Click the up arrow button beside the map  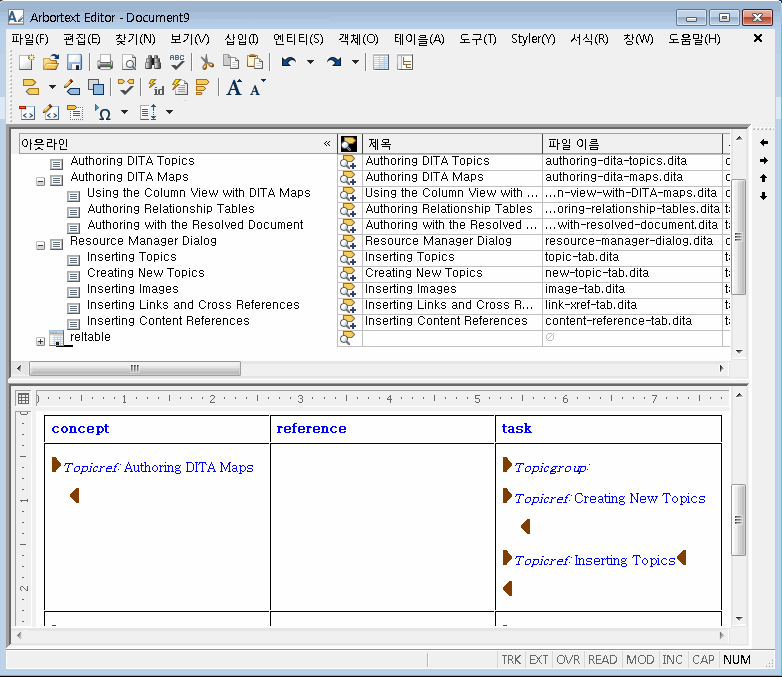(x=764, y=178)
